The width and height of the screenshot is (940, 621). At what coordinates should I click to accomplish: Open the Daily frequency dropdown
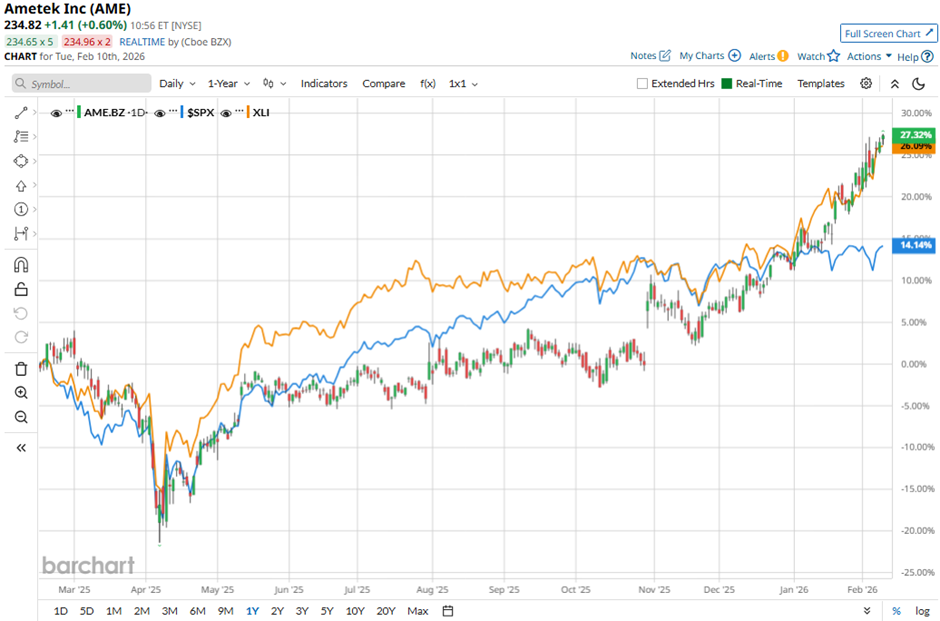pyautogui.click(x=176, y=84)
